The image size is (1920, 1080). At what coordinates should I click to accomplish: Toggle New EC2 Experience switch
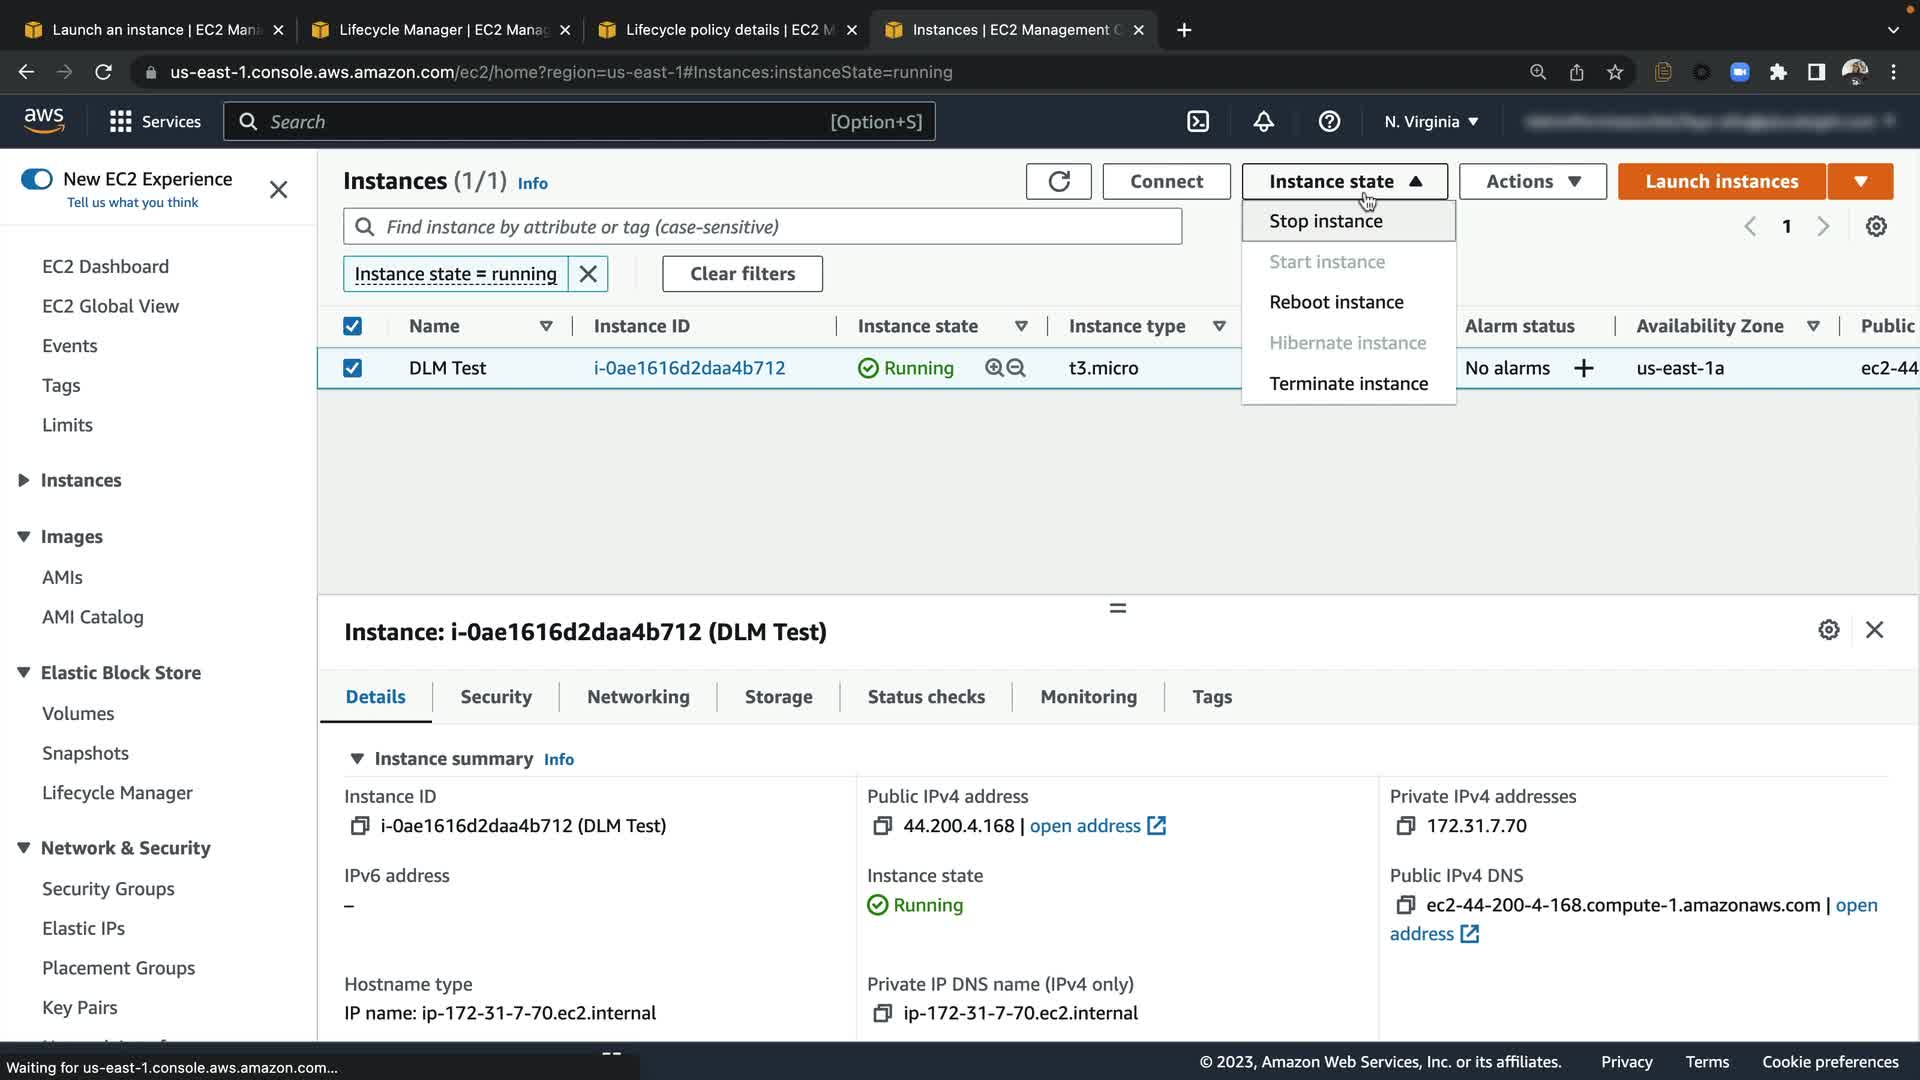pyautogui.click(x=37, y=179)
